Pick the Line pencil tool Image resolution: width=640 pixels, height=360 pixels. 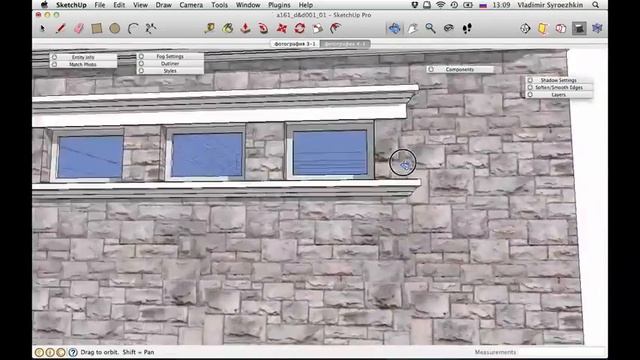tap(60, 28)
